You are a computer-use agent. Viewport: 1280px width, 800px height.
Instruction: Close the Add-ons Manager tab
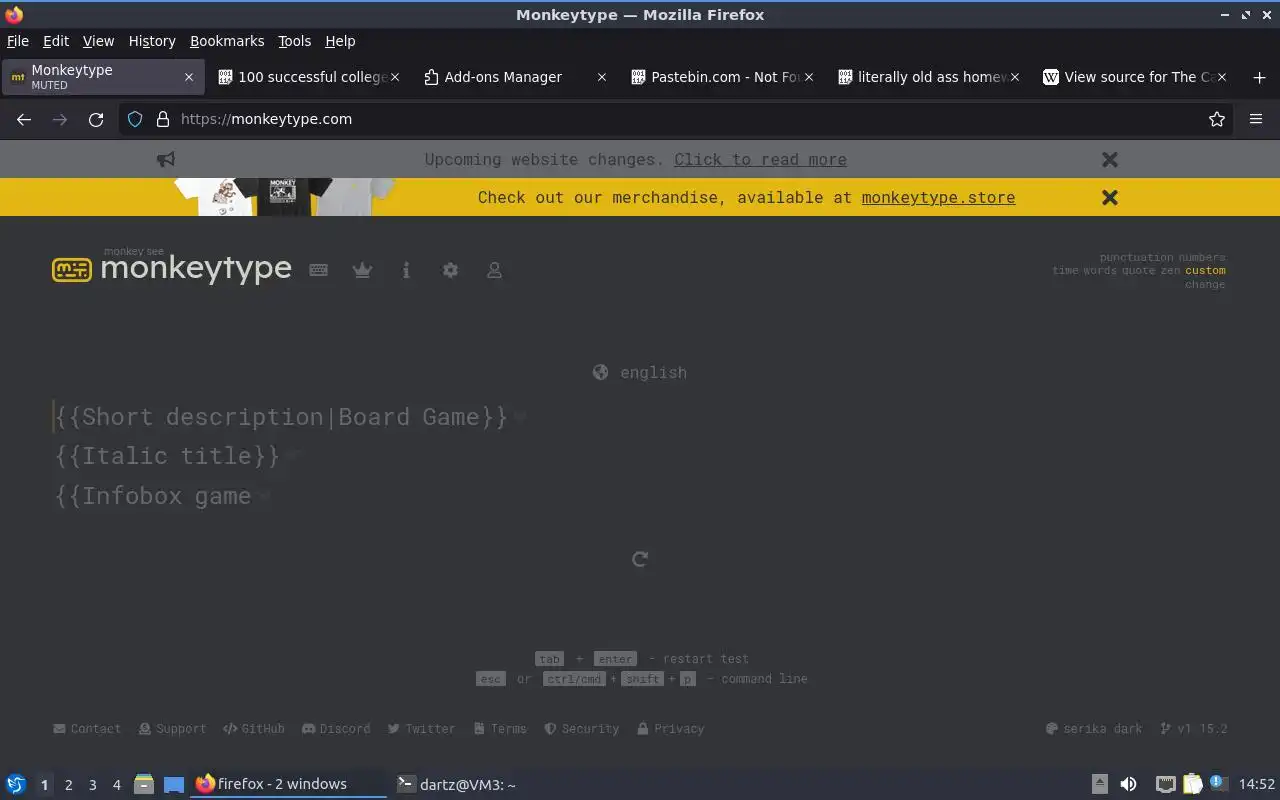601,77
